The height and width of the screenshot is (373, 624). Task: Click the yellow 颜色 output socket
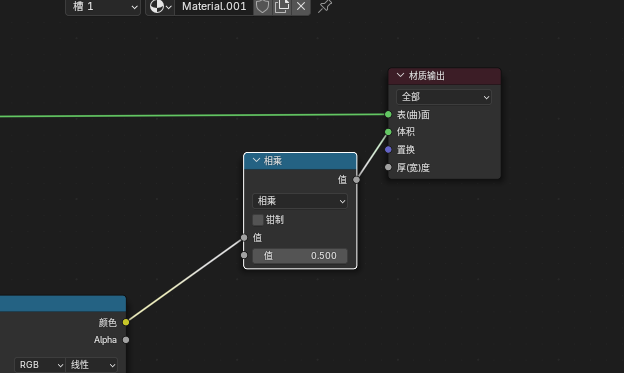pyautogui.click(x=126, y=322)
